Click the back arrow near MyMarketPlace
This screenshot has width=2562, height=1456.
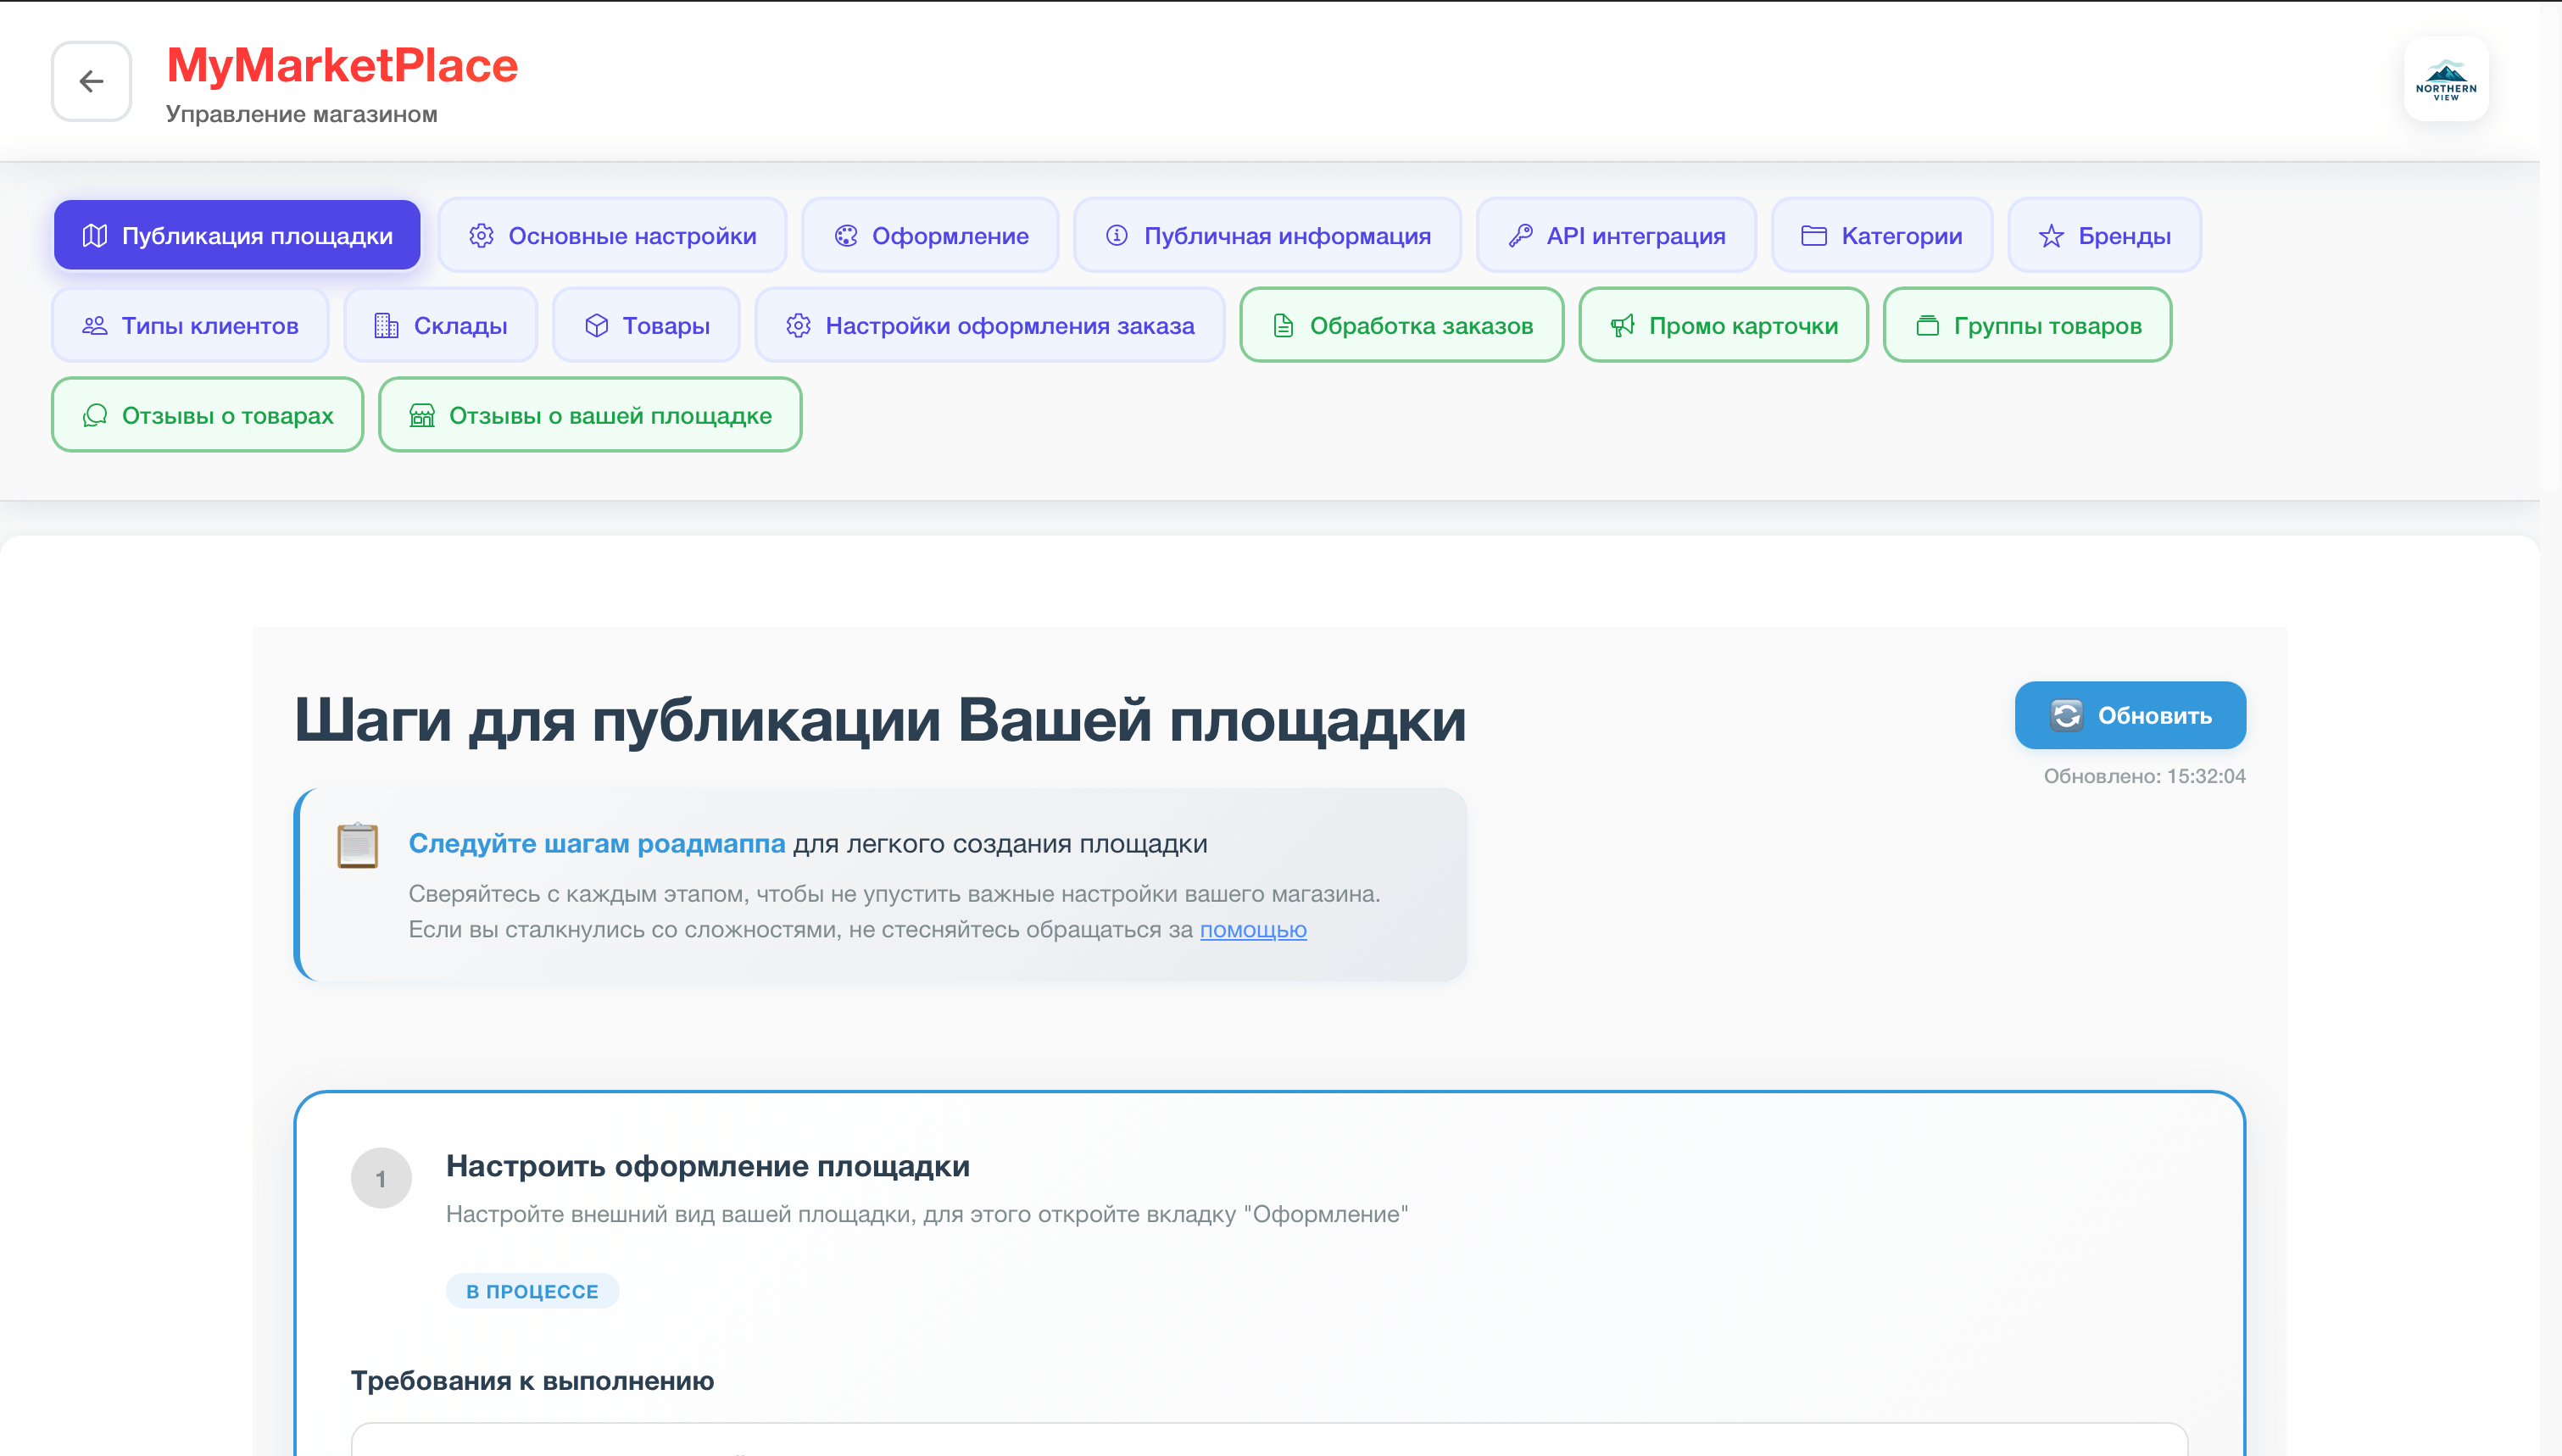pyautogui.click(x=91, y=81)
